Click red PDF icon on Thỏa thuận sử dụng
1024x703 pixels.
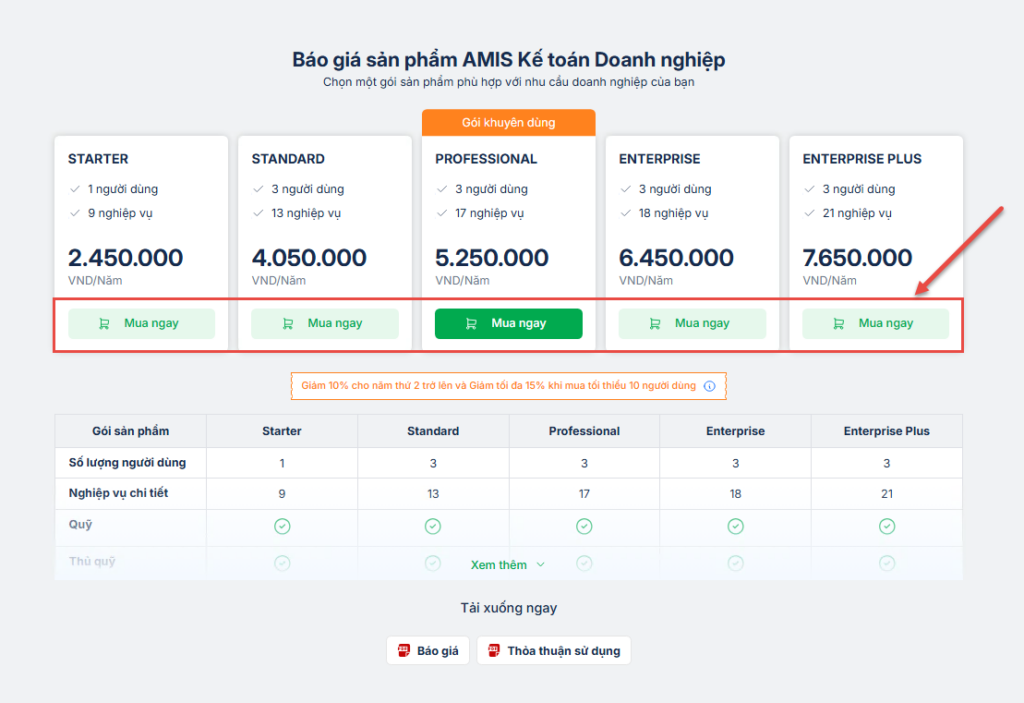coord(494,651)
